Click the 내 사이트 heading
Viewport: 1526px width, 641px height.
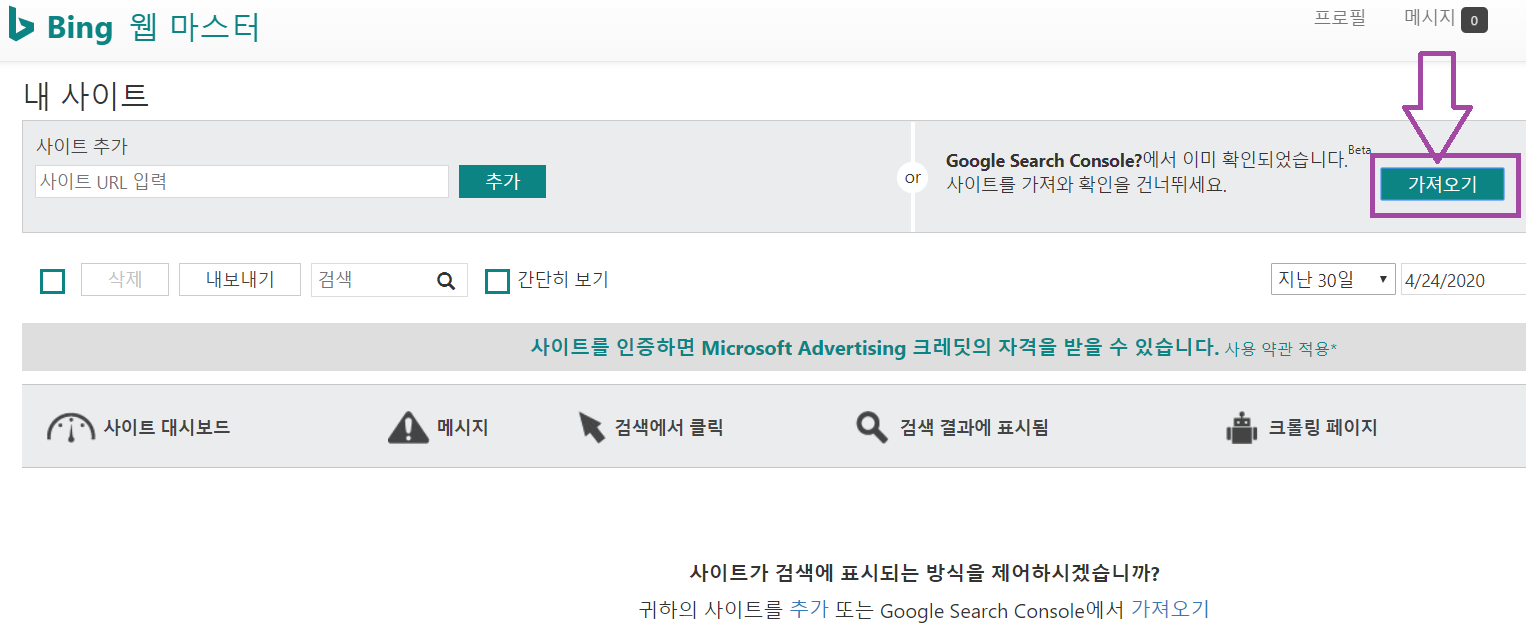coord(86,95)
